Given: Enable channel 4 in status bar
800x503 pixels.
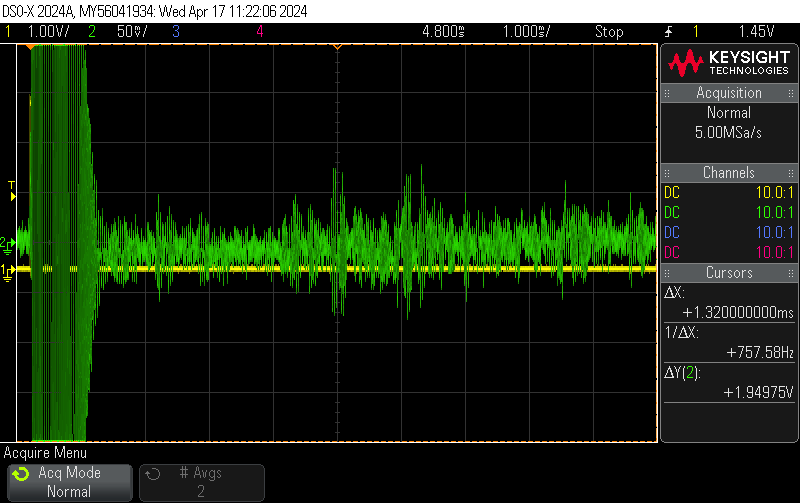Looking at the screenshot, I should pyautogui.click(x=260, y=31).
